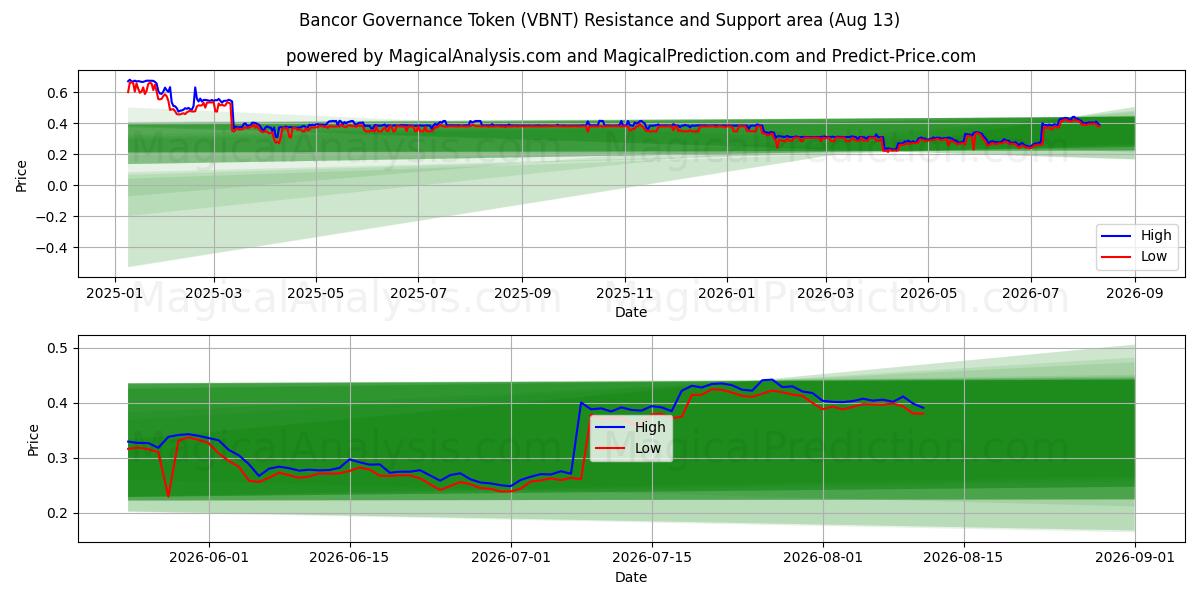The height and width of the screenshot is (600, 1200).
Task: Click the '2026-06-01' label on bottom chart
Action: (209, 559)
